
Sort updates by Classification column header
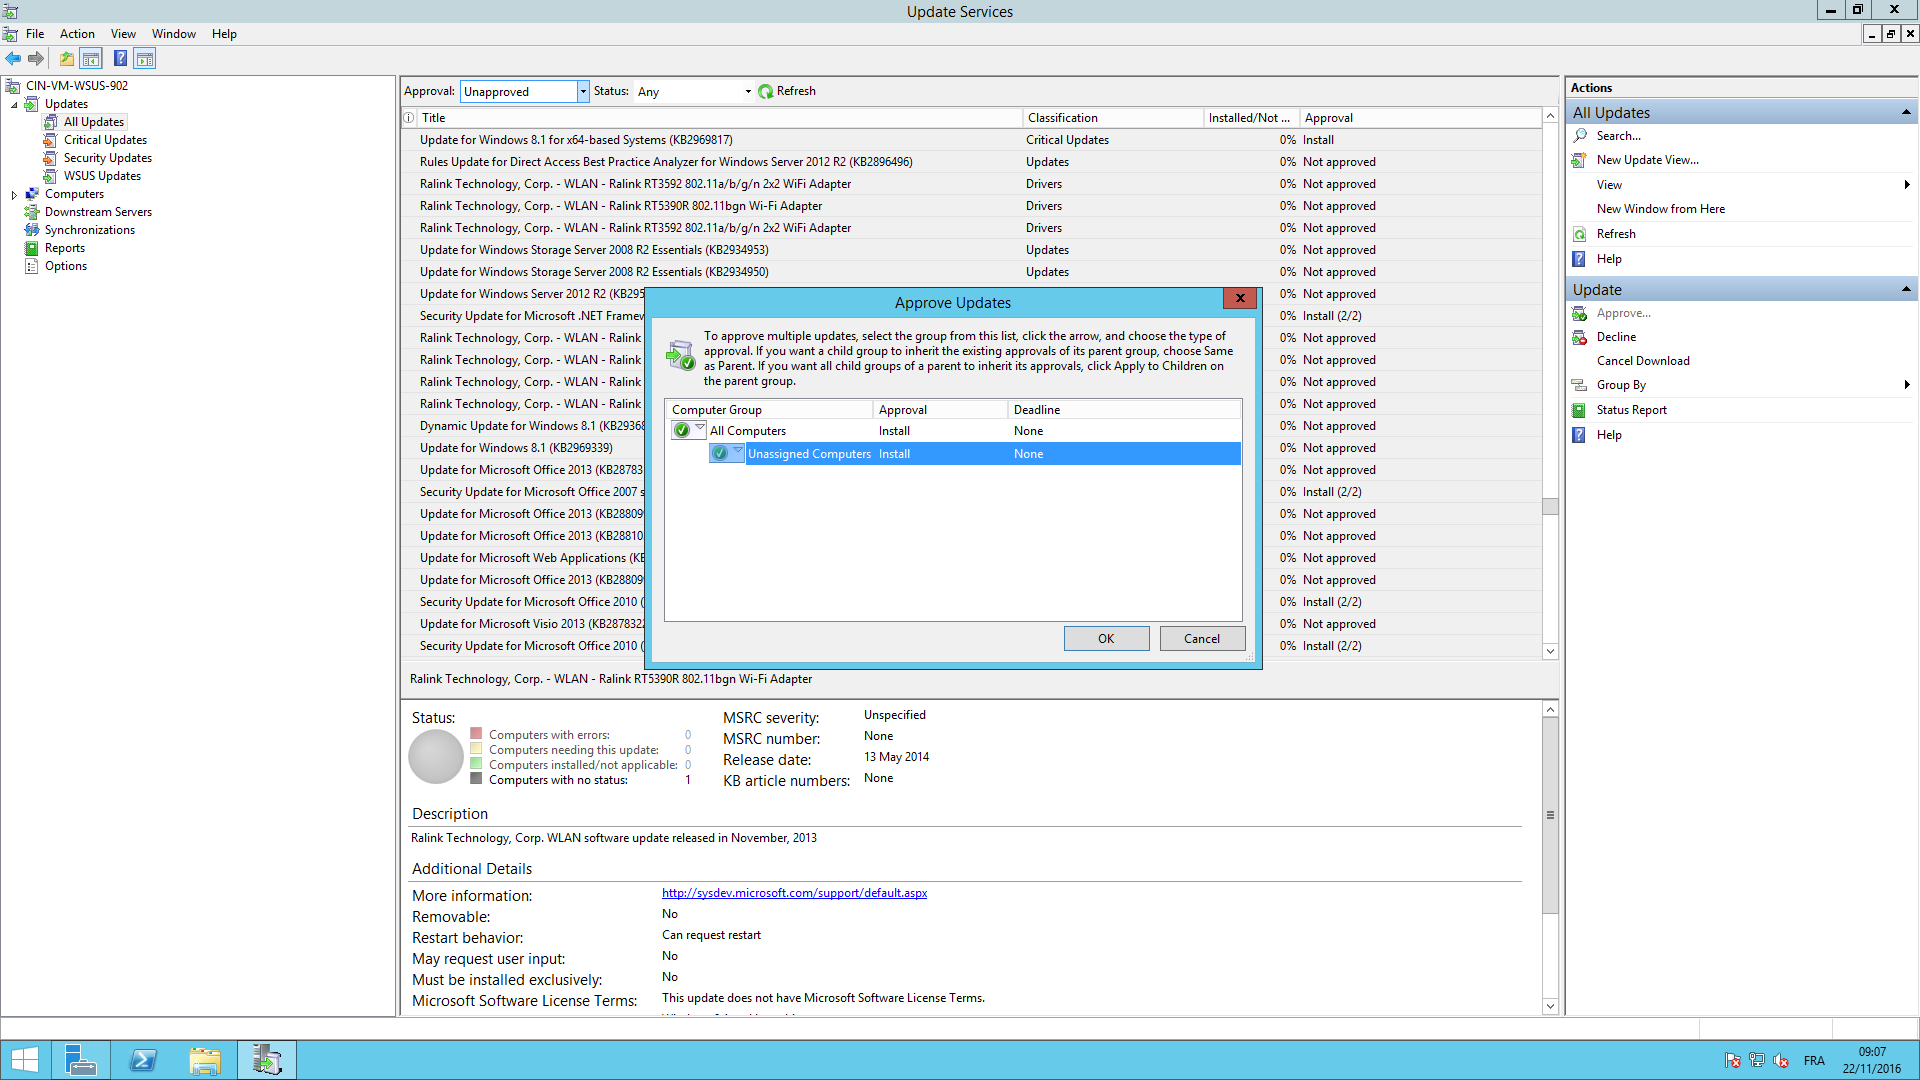coord(1112,118)
